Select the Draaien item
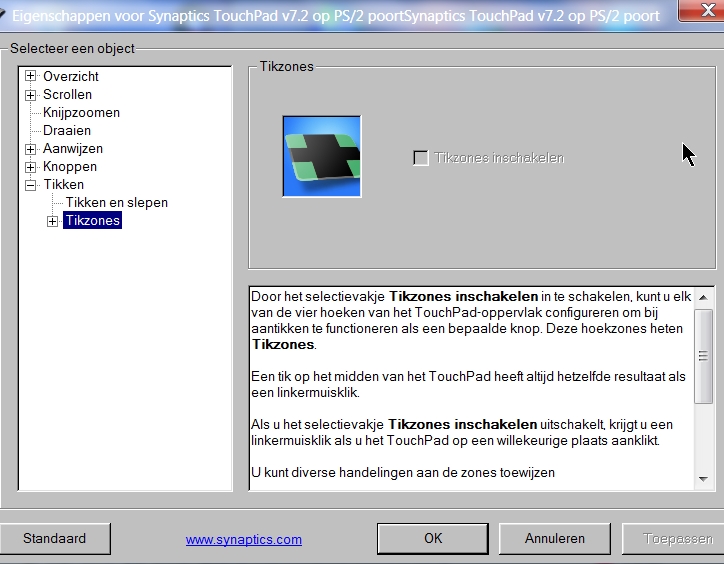The image size is (724, 564). (x=67, y=131)
